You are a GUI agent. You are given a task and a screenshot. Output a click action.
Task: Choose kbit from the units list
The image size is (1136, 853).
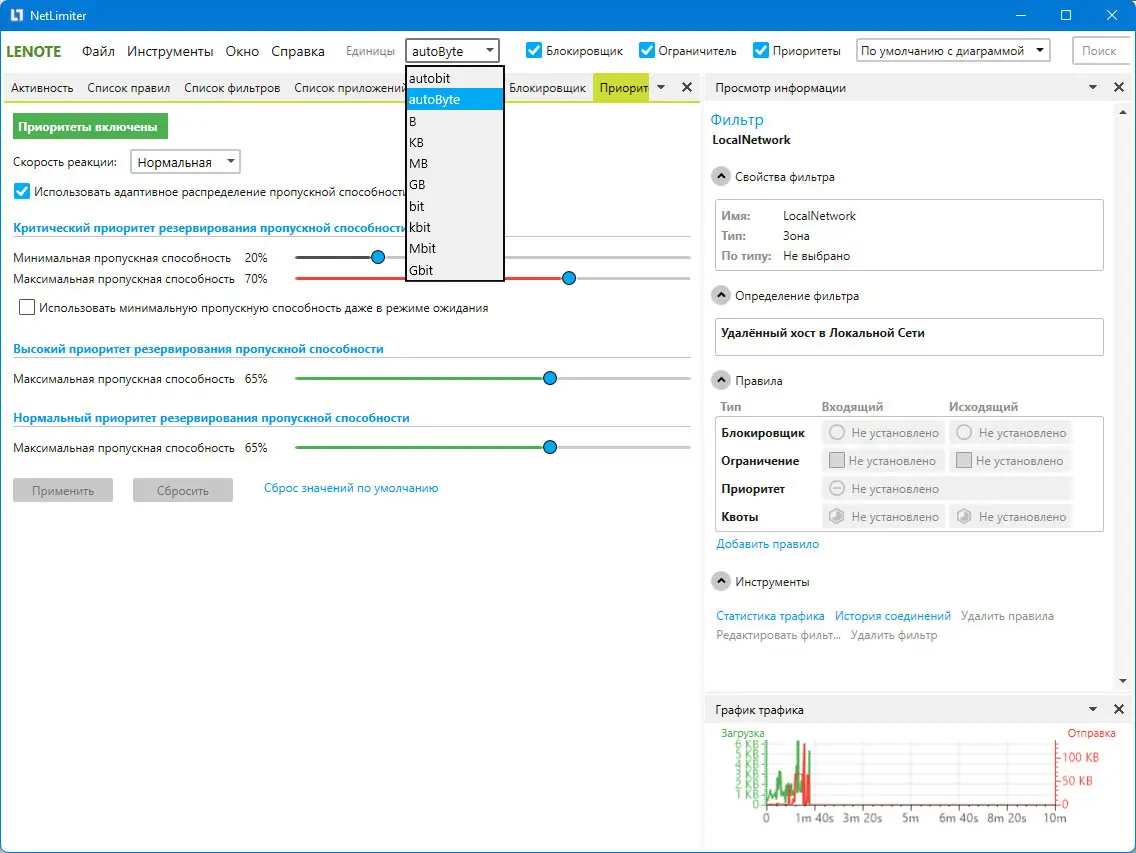455,227
